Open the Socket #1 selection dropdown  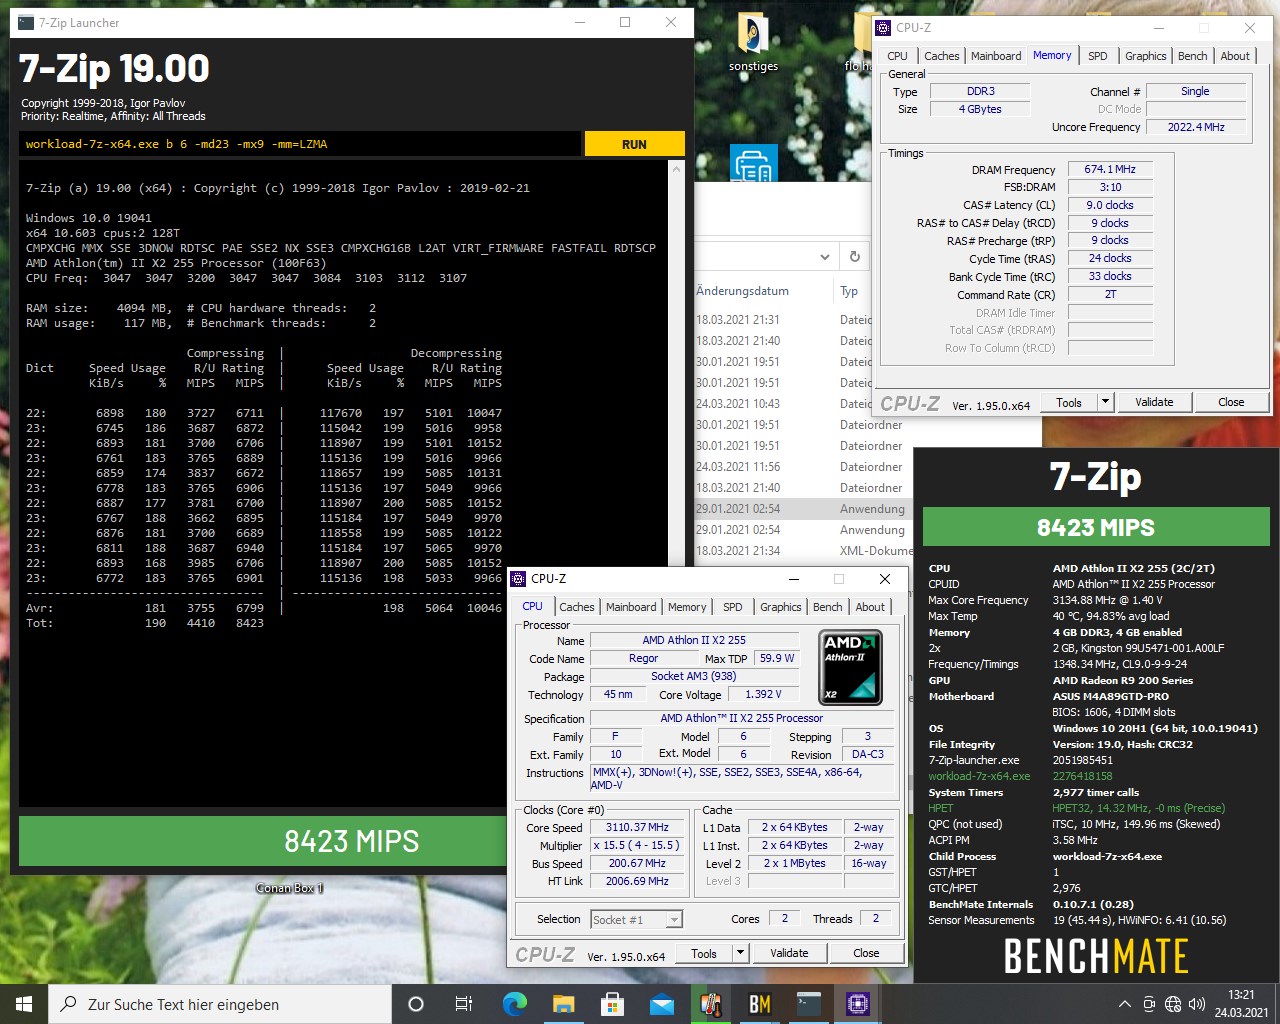[636, 920]
